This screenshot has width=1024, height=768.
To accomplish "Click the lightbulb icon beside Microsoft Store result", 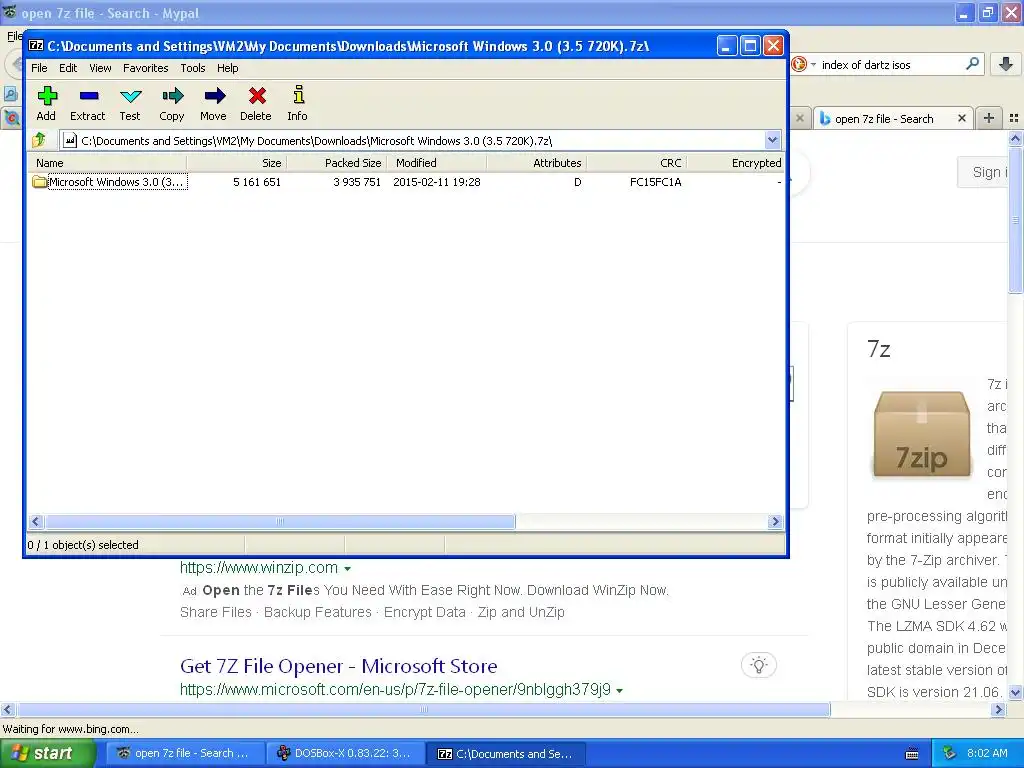I will [x=758, y=665].
